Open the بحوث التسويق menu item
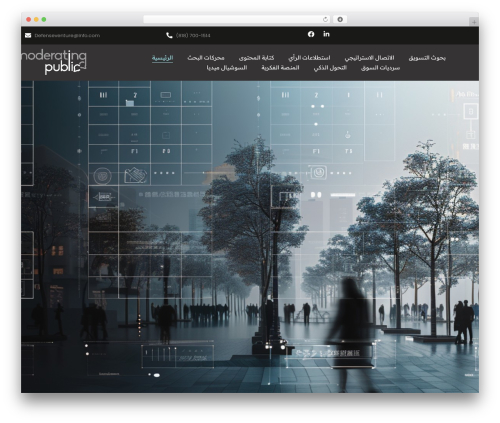 click(x=427, y=58)
